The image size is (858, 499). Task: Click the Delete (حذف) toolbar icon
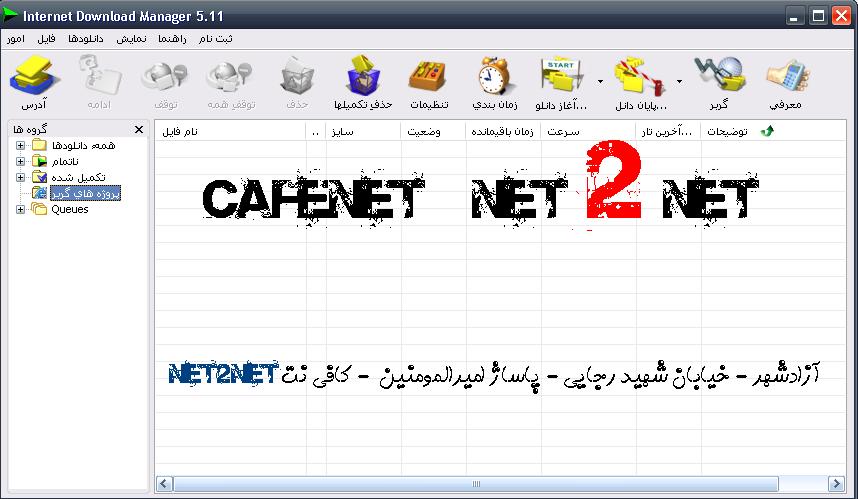coord(297,77)
